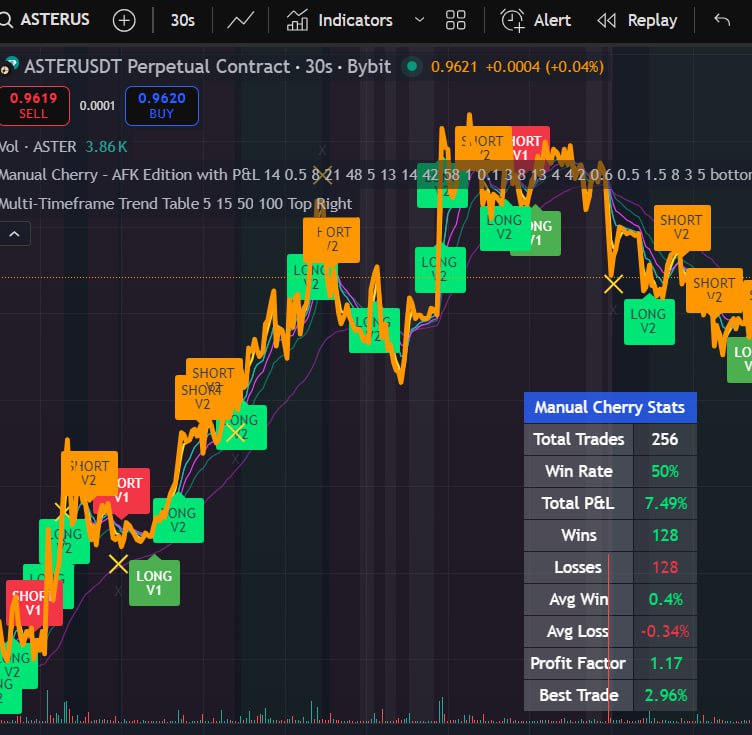
Task: Click Total P&L value 7.49%
Action: [x=665, y=503]
